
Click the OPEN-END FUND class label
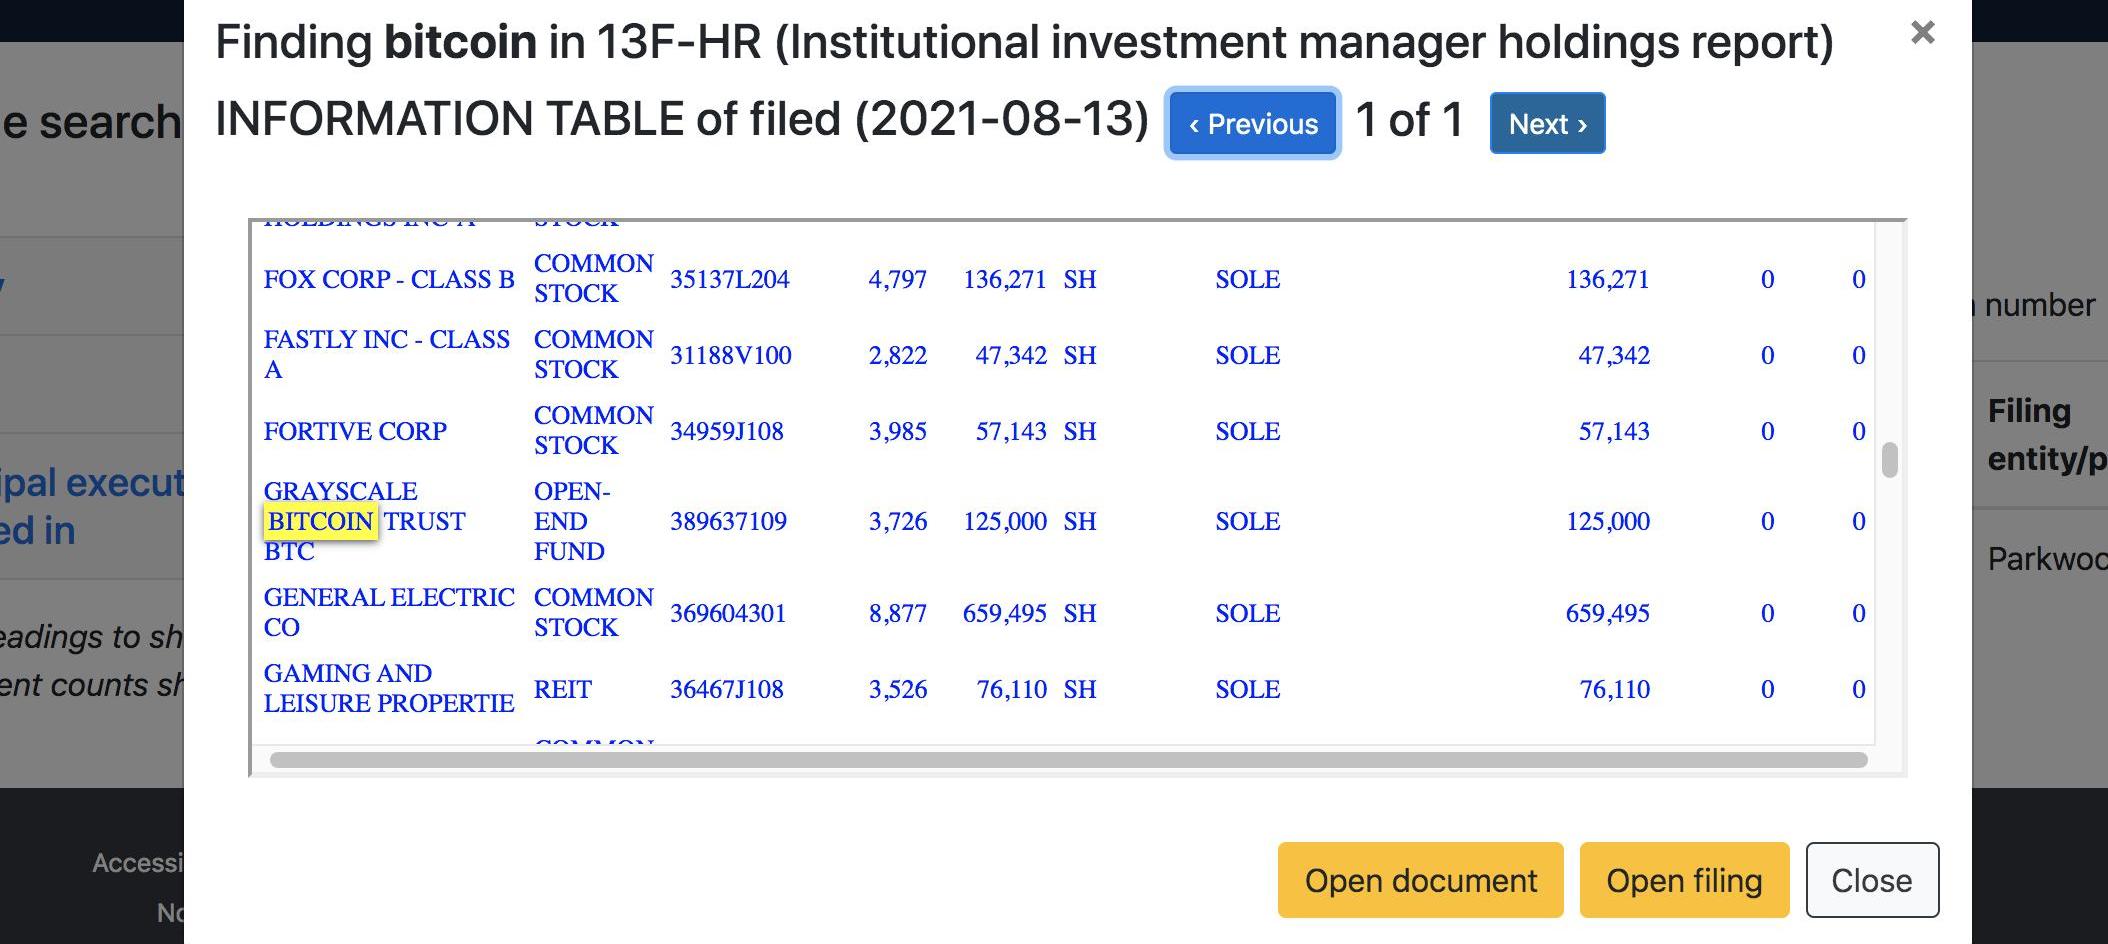[571, 521]
